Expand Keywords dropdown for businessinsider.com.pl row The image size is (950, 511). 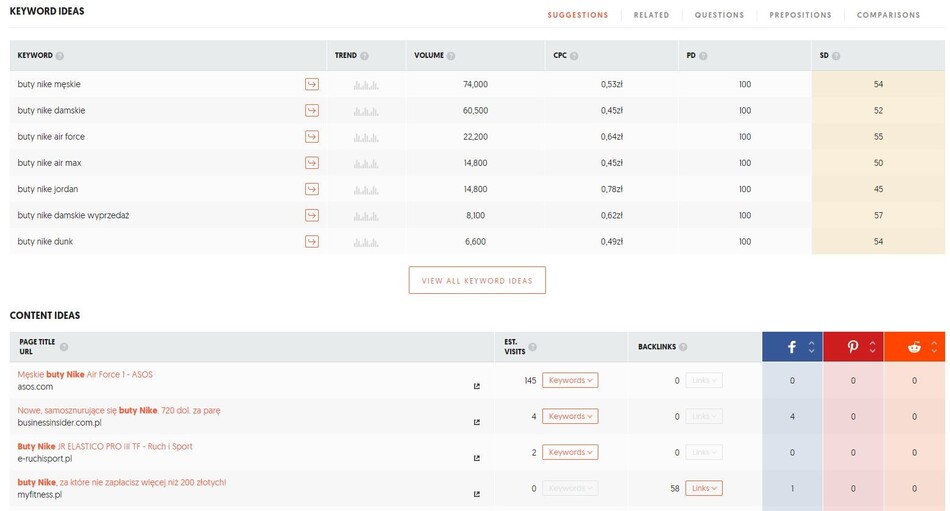point(570,416)
